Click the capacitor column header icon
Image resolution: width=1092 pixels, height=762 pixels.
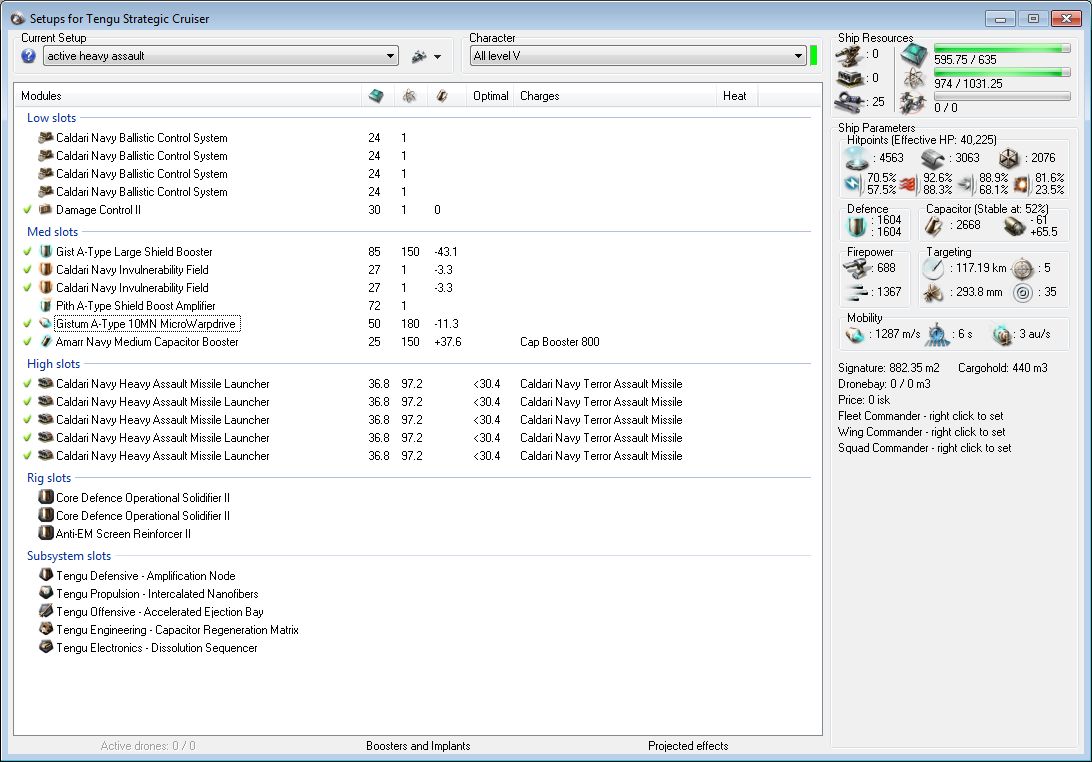[442, 95]
